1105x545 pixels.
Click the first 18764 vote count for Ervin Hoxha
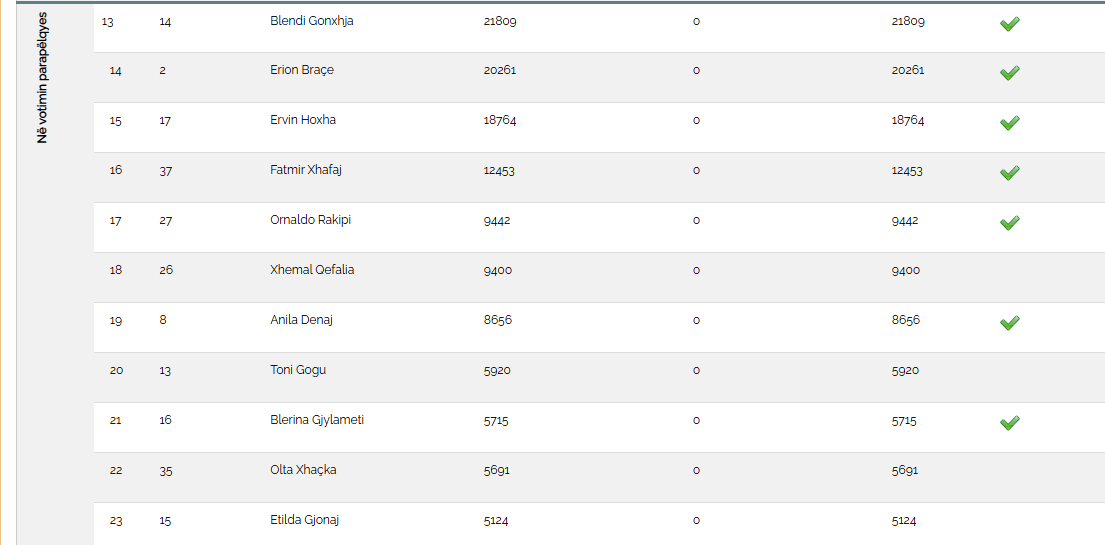pyautogui.click(x=500, y=121)
